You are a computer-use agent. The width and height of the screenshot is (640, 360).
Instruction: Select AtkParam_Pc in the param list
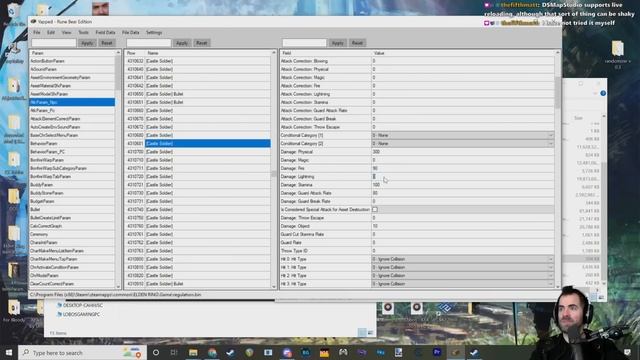click(72, 110)
